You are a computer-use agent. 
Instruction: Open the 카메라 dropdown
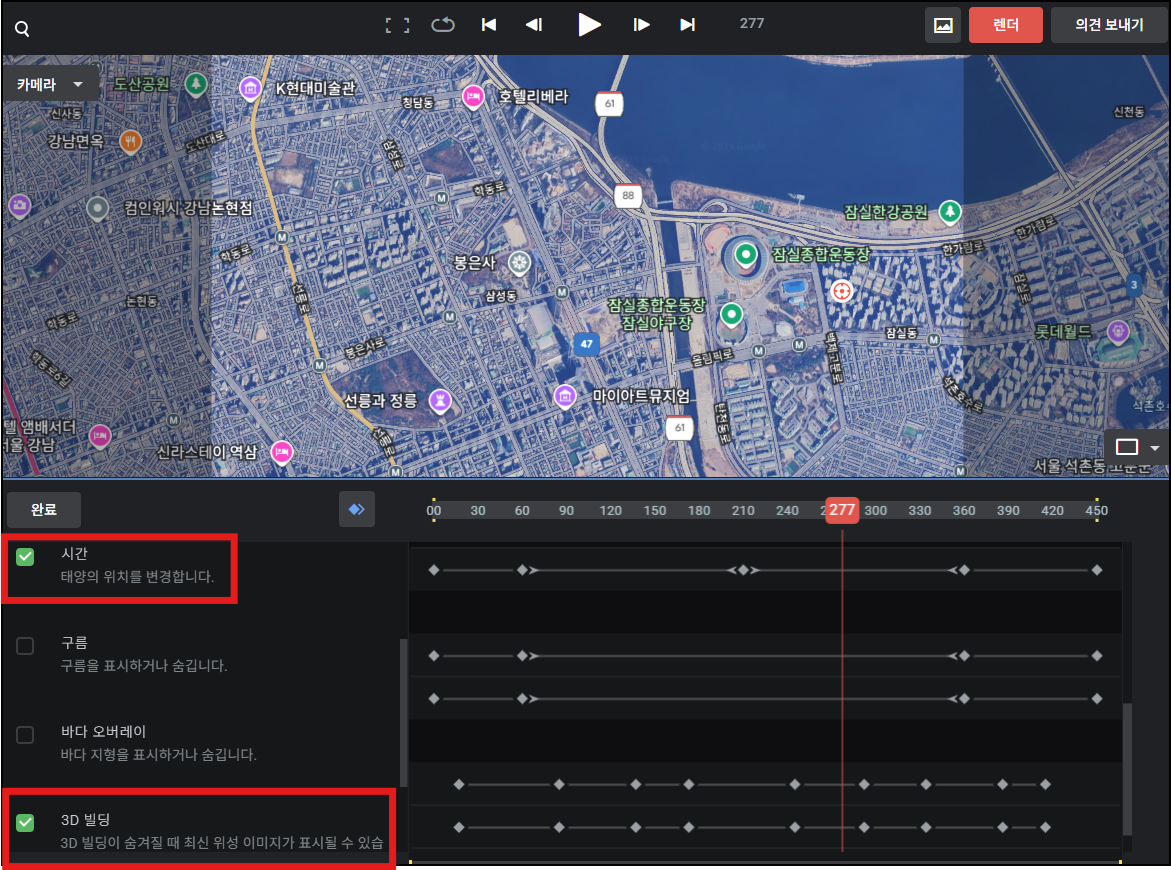click(x=51, y=84)
